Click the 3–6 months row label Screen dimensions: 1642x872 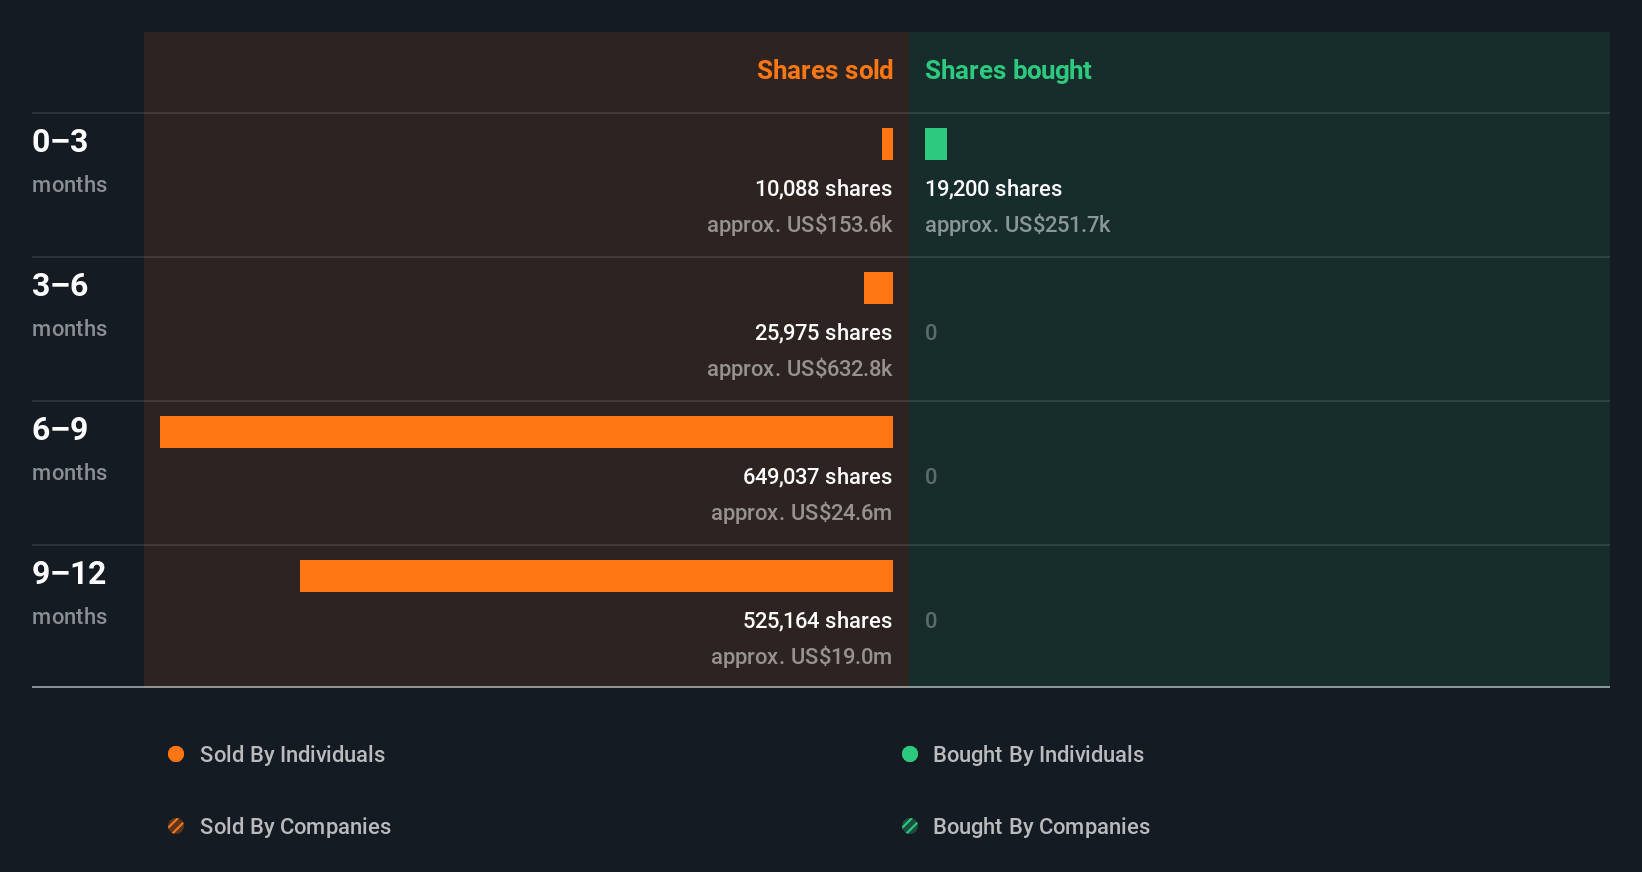[69, 305]
